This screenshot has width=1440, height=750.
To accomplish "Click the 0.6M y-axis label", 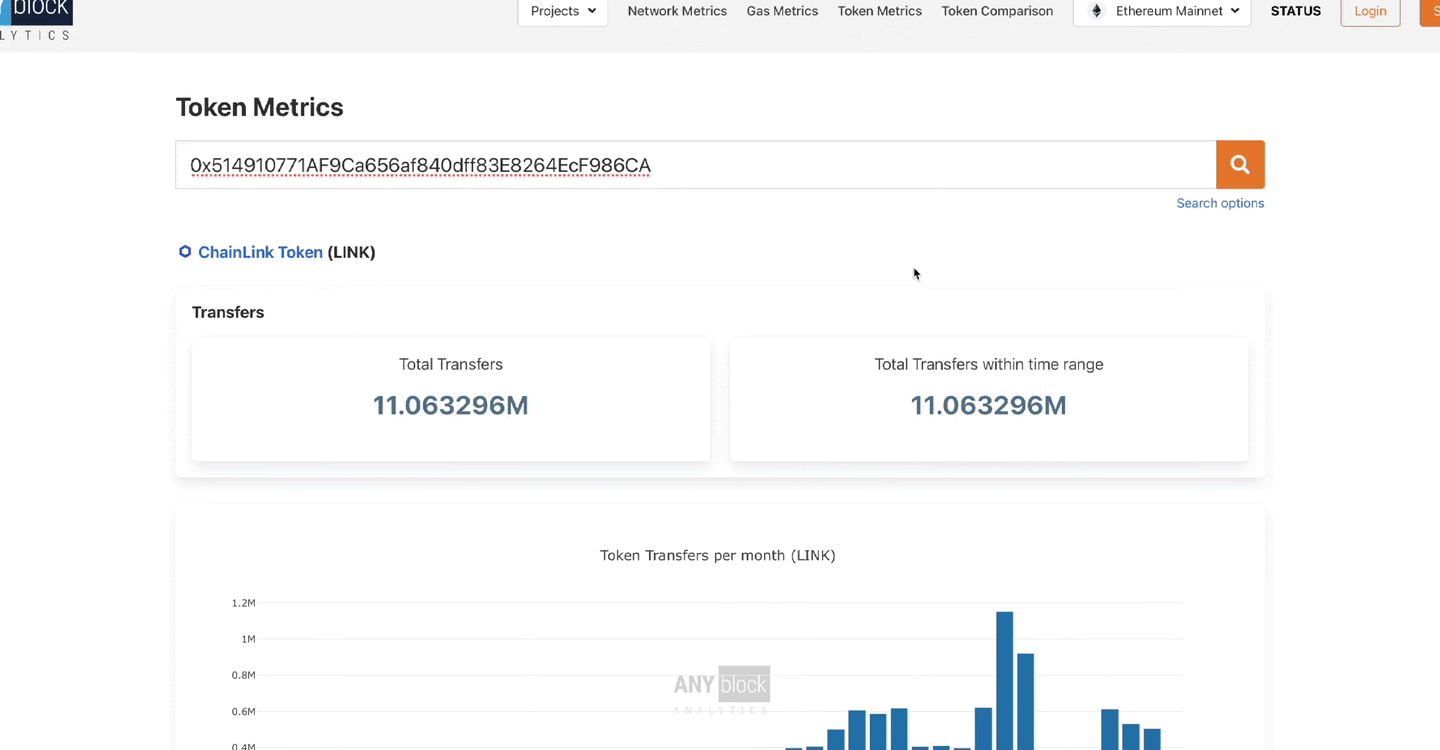I will (x=244, y=712).
